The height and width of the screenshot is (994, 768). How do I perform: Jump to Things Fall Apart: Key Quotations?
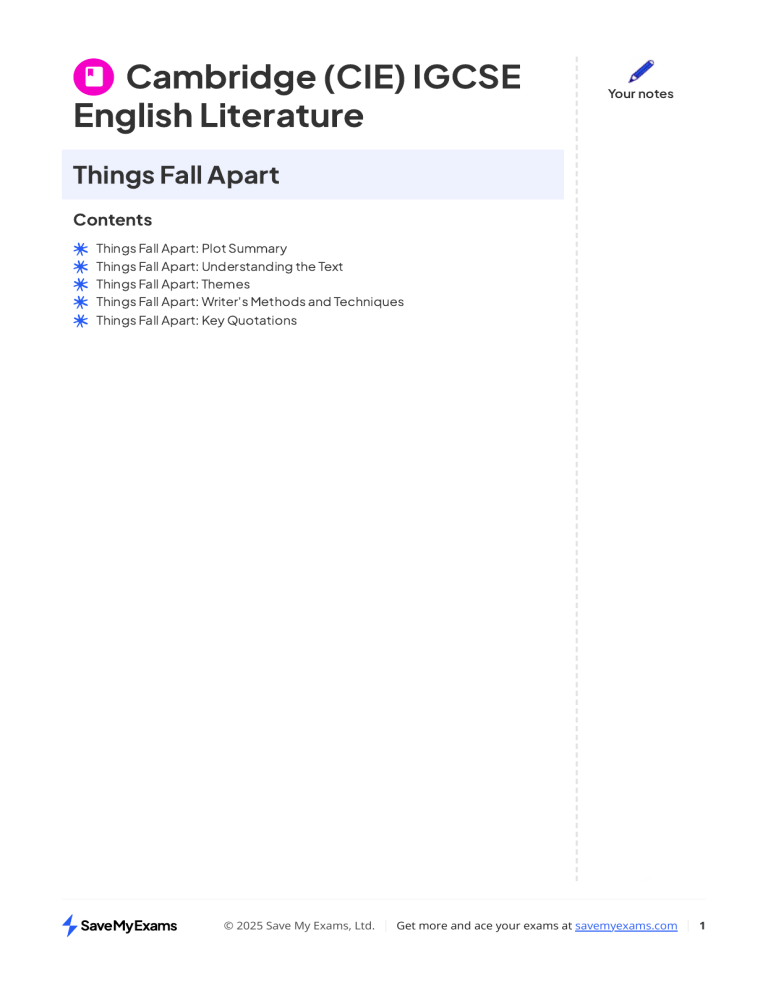(x=197, y=321)
